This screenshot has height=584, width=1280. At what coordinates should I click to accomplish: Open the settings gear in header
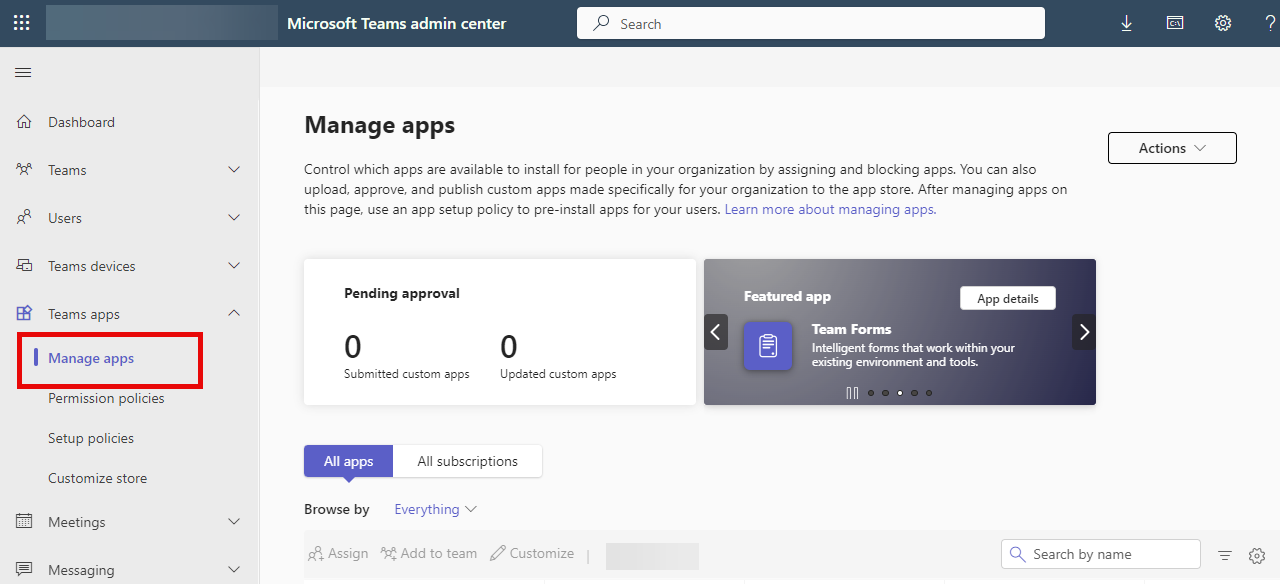[x=1223, y=23]
